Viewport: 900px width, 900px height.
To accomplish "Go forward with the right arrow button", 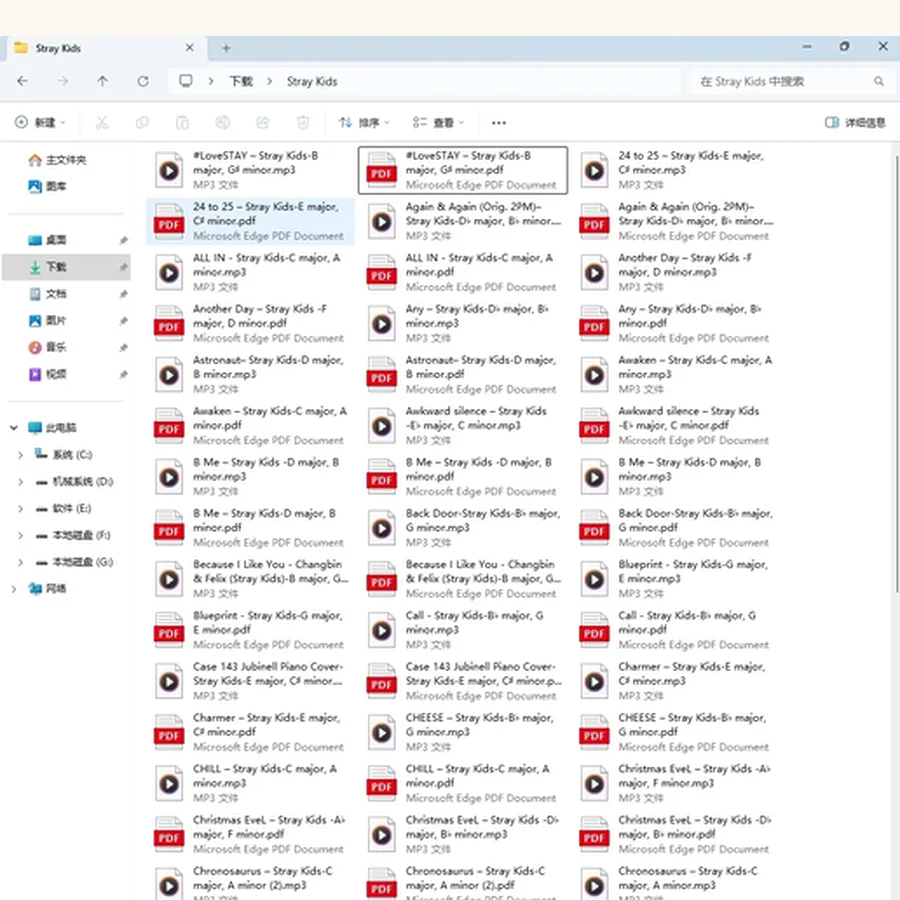I will tap(63, 82).
